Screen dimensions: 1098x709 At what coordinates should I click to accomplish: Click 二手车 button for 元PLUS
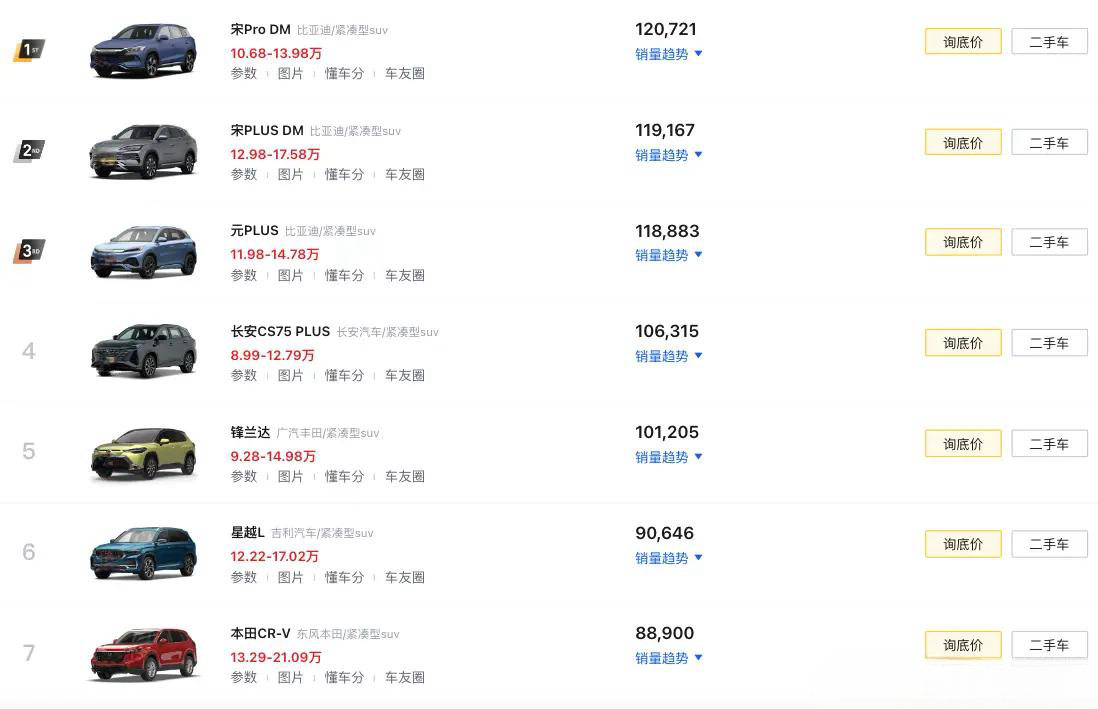coord(1049,242)
